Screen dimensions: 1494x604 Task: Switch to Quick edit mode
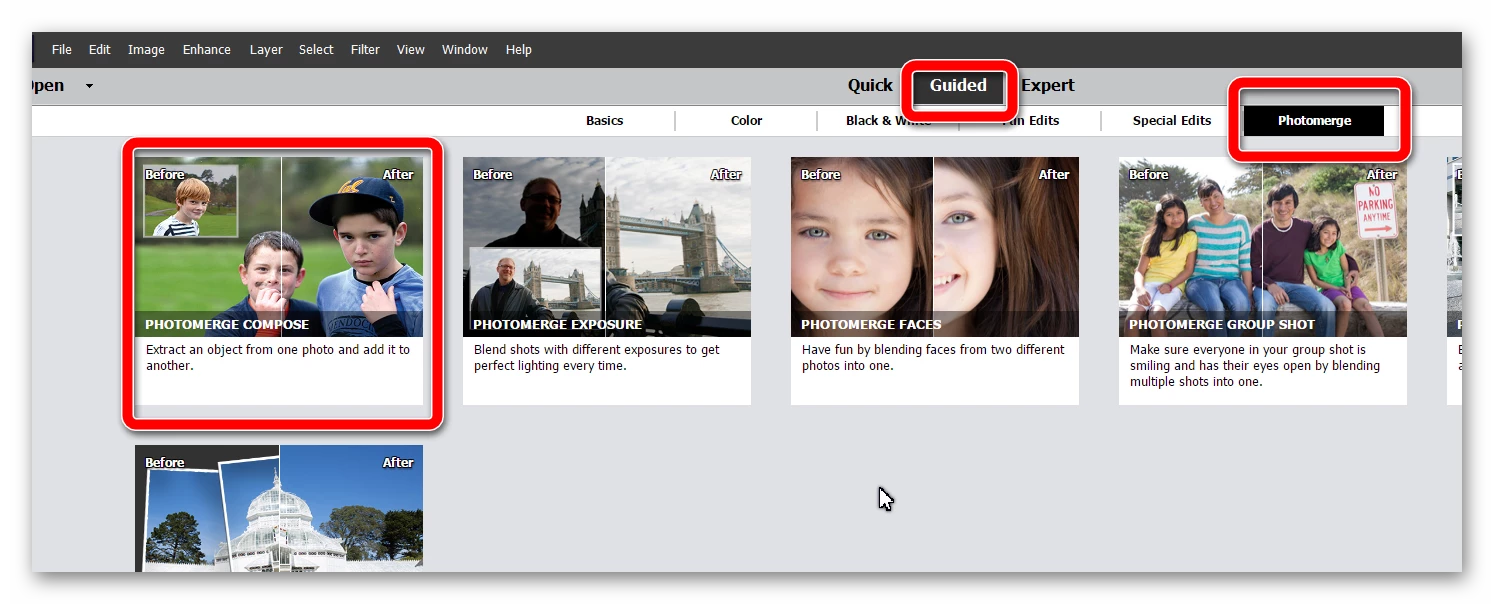[870, 86]
